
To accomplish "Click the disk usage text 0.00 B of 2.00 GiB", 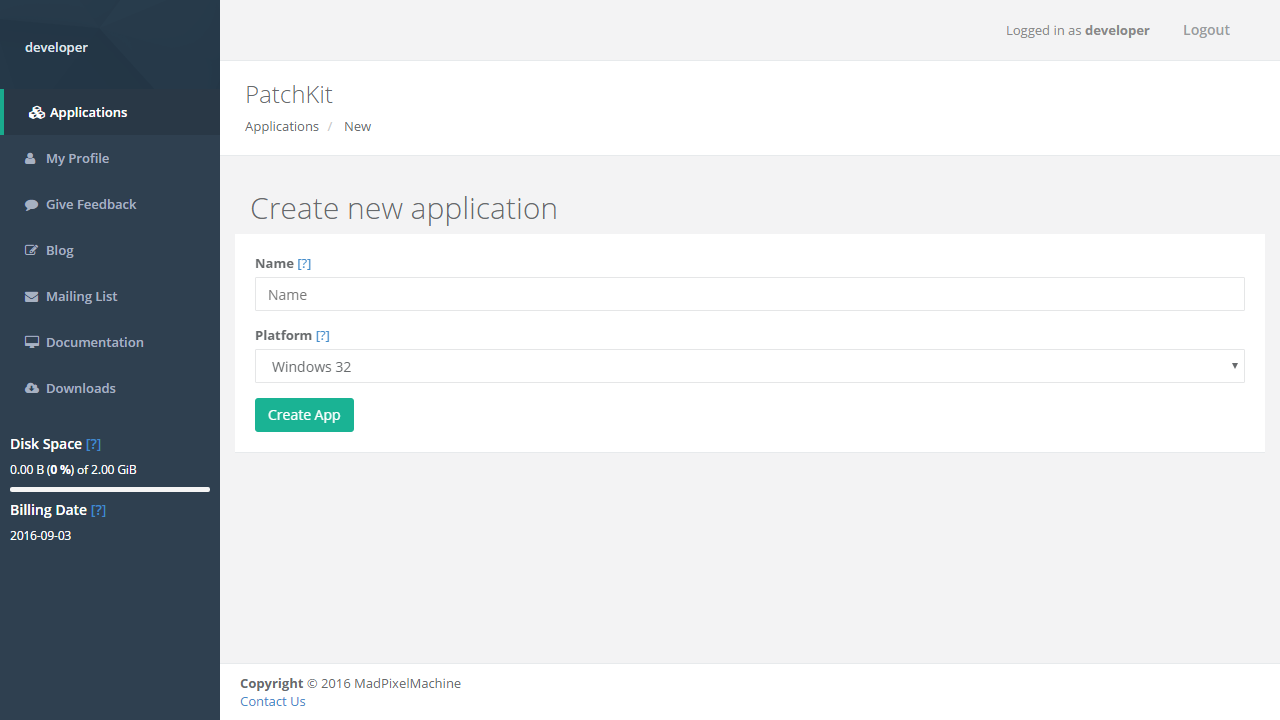I will [x=73, y=469].
